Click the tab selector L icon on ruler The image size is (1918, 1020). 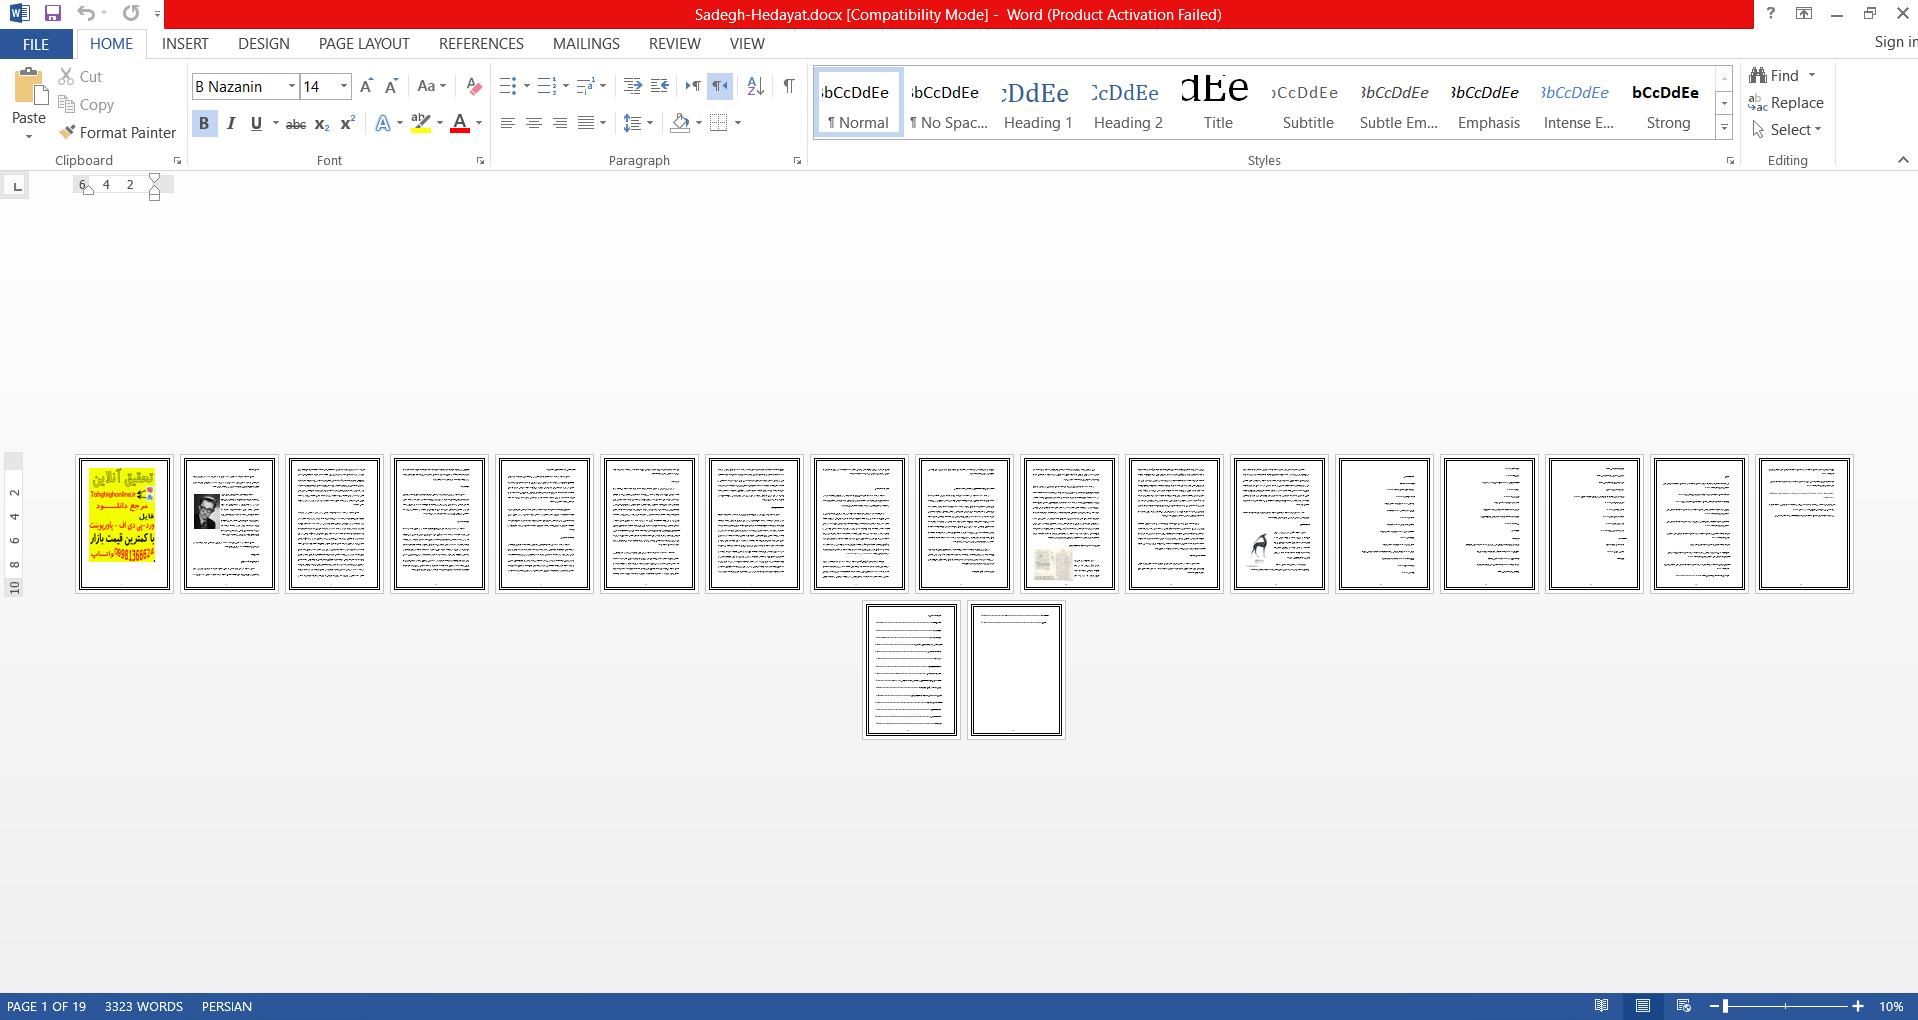(x=16, y=186)
